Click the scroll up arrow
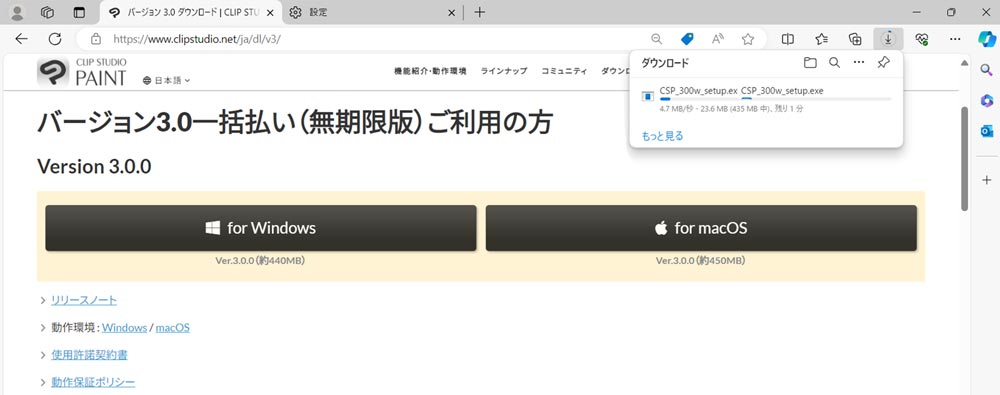 (x=964, y=63)
